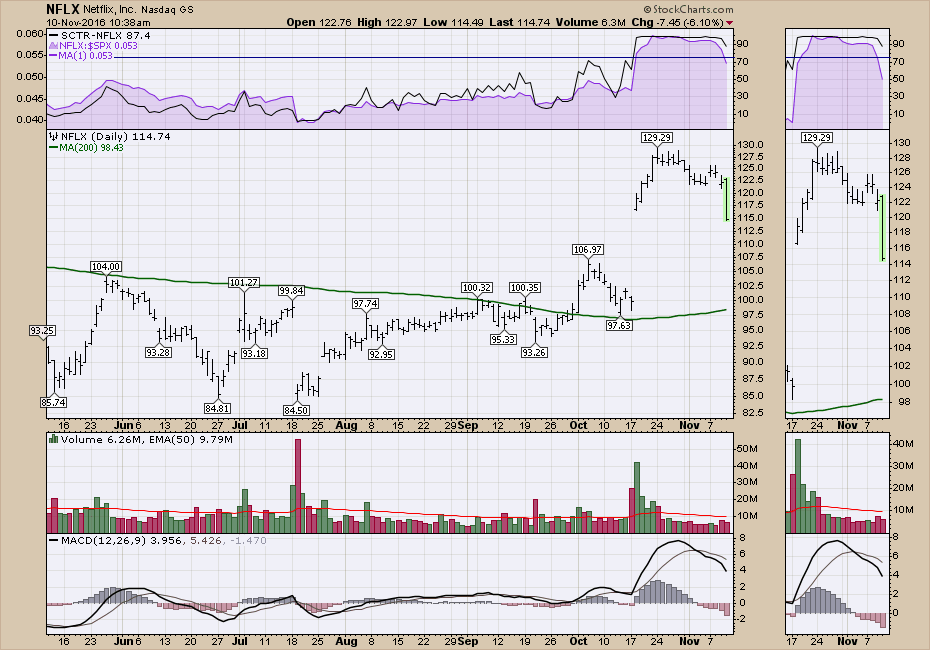Click the tallest red volume bar in July
This screenshot has width=930, height=650.
(x=298, y=486)
